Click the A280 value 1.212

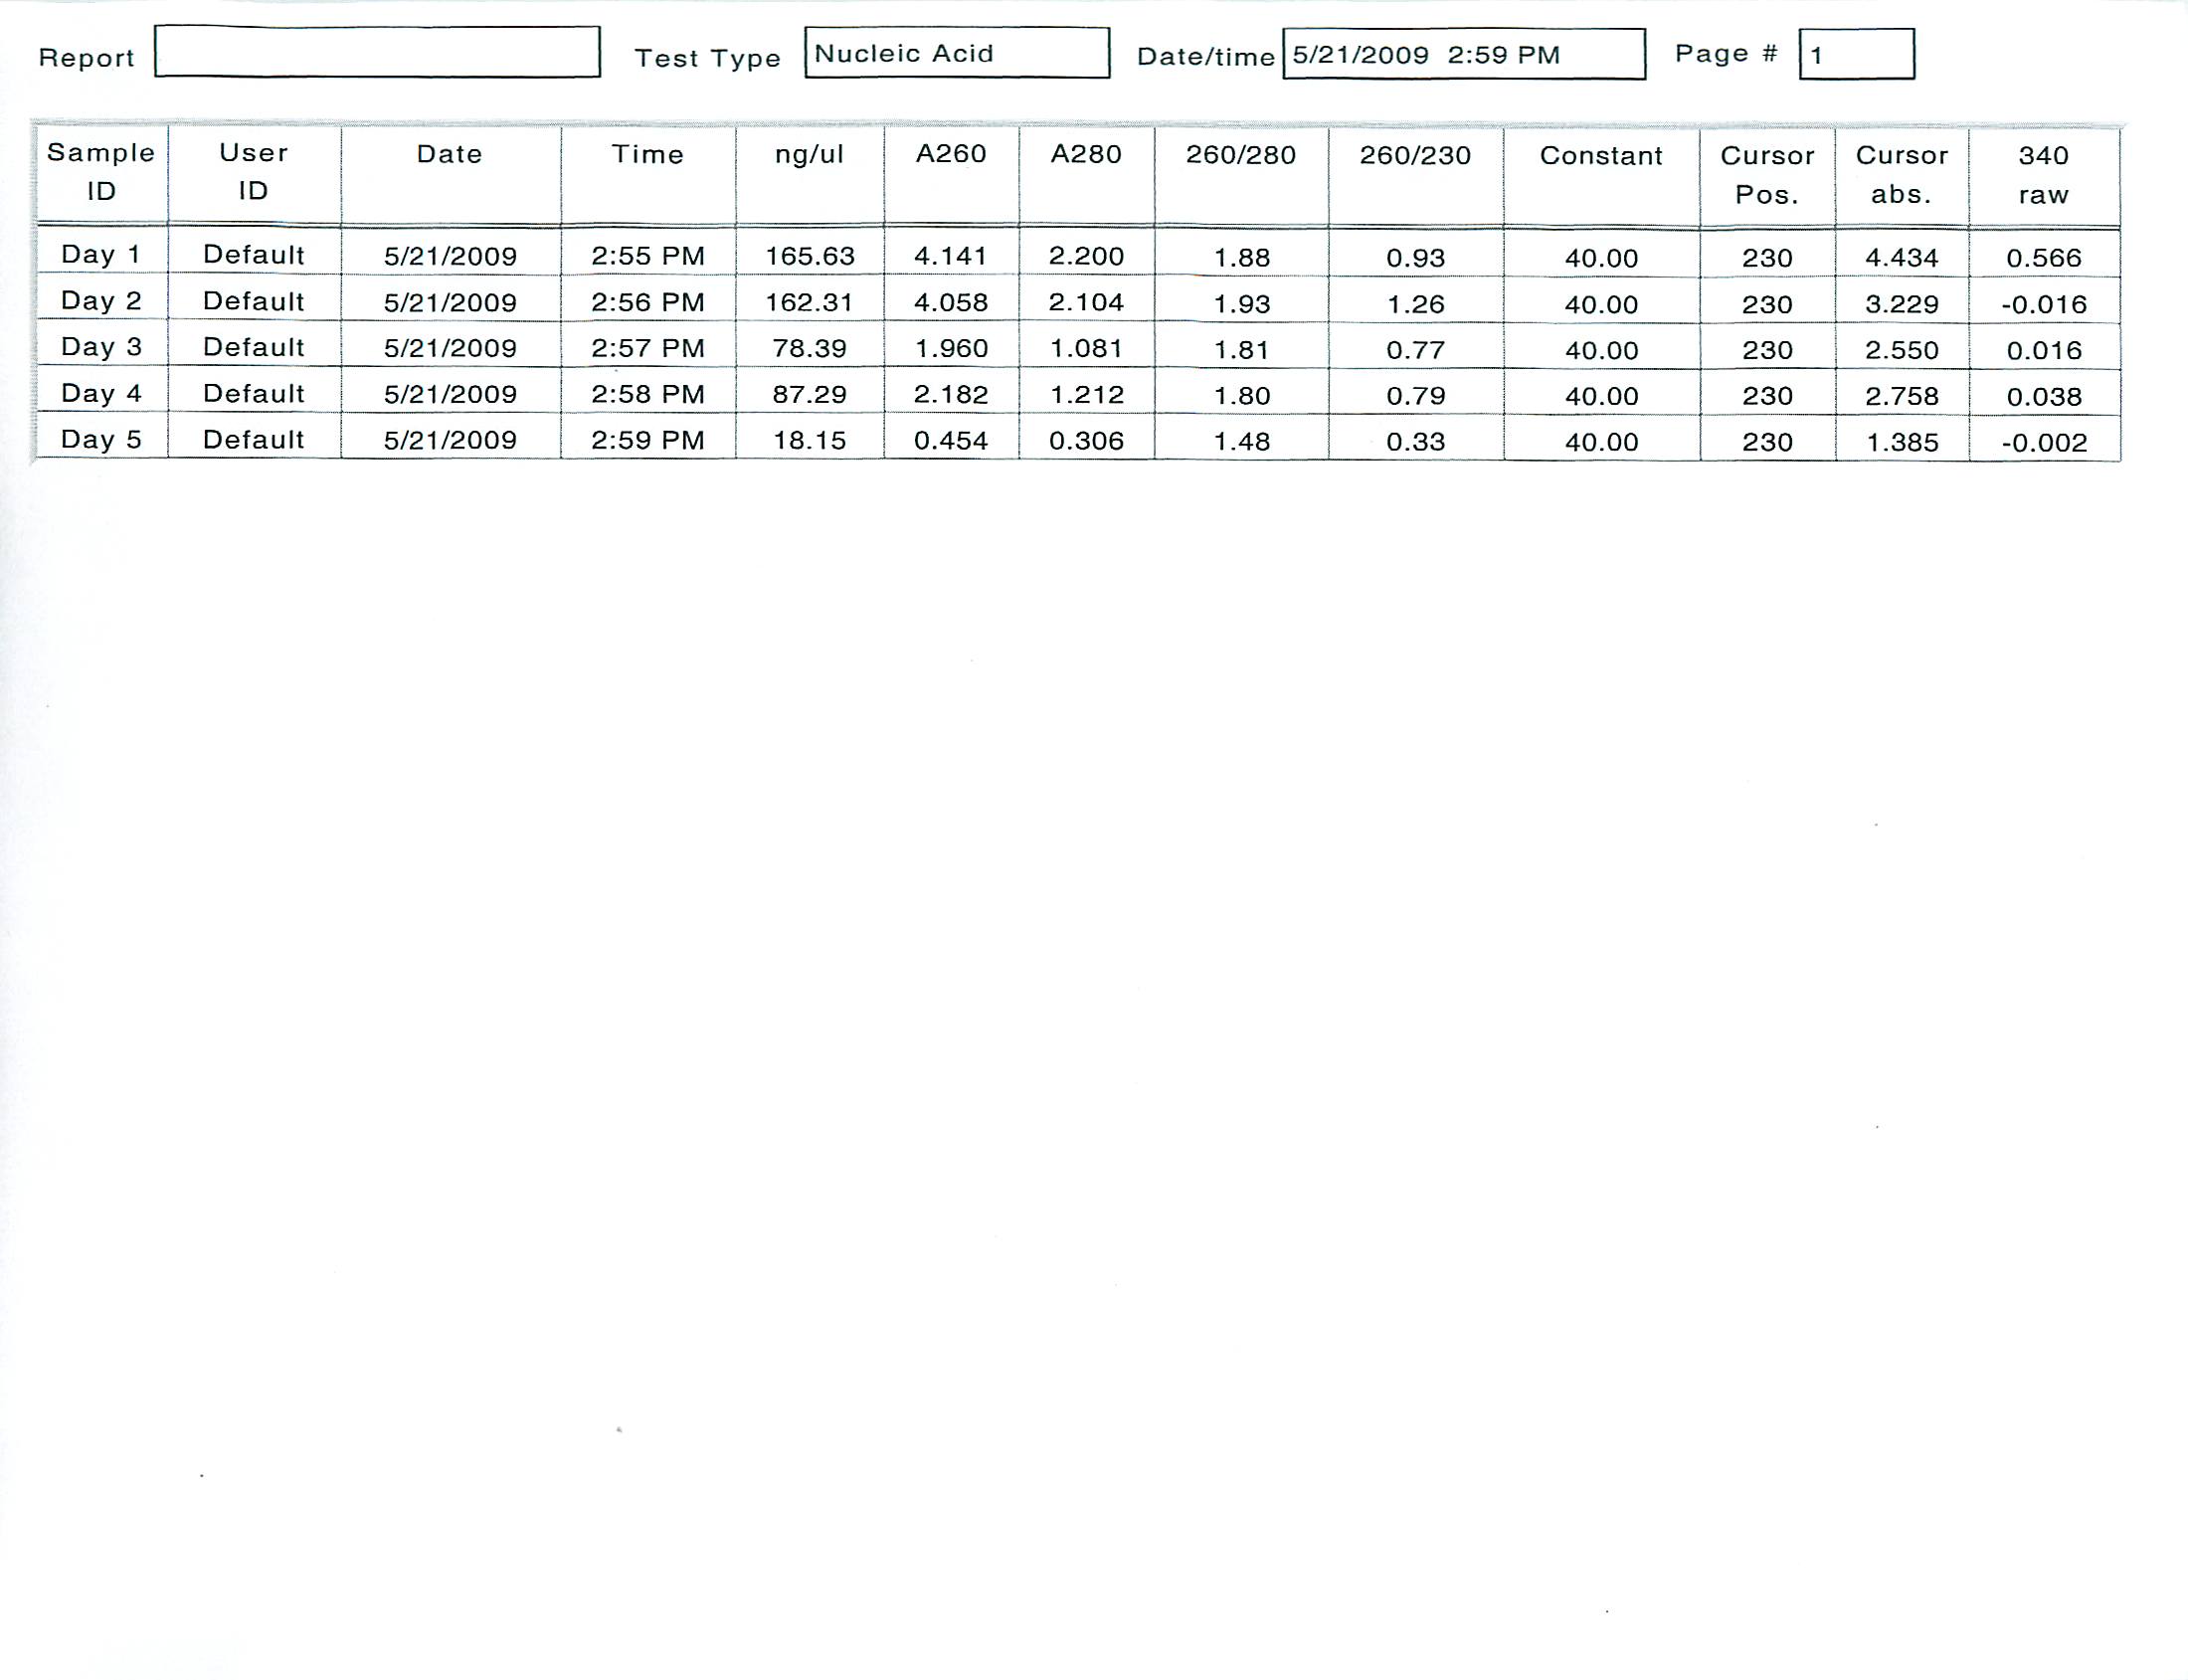pos(1086,394)
